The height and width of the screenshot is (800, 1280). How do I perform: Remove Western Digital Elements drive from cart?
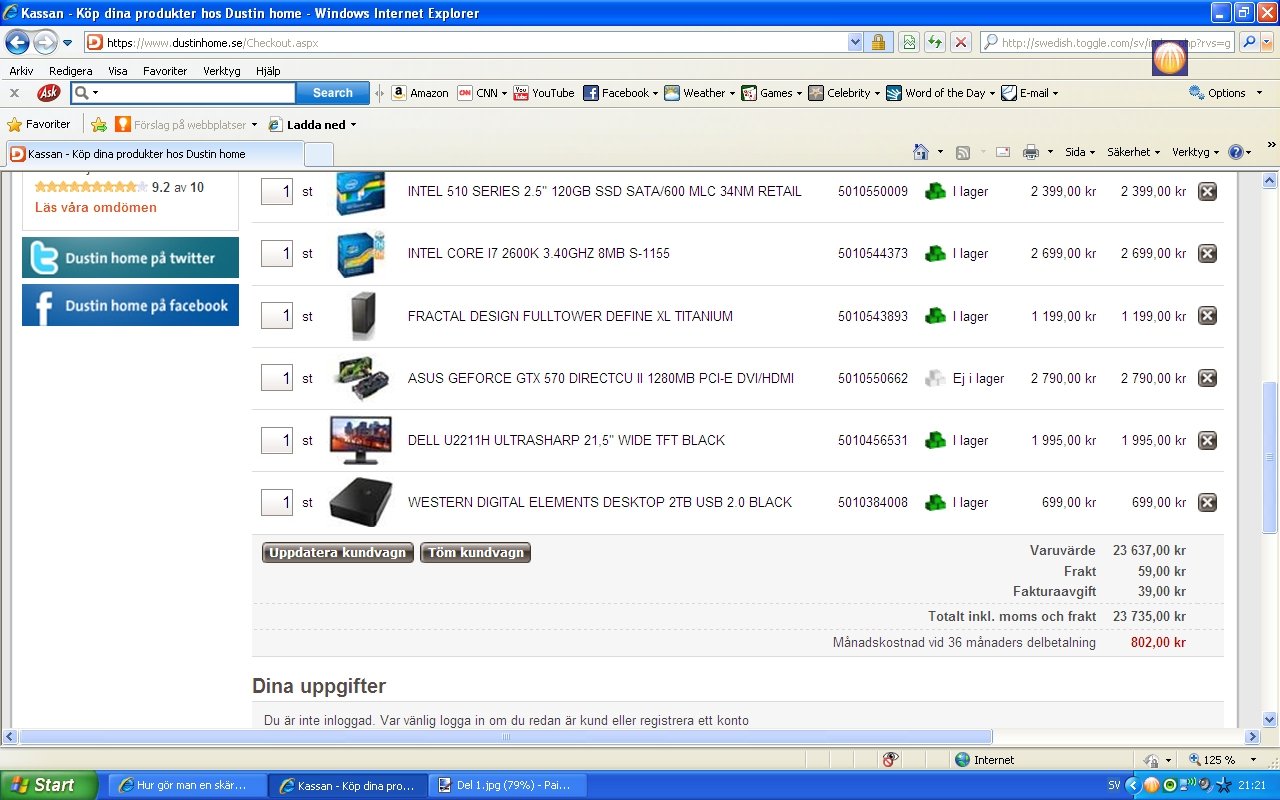click(x=1207, y=503)
